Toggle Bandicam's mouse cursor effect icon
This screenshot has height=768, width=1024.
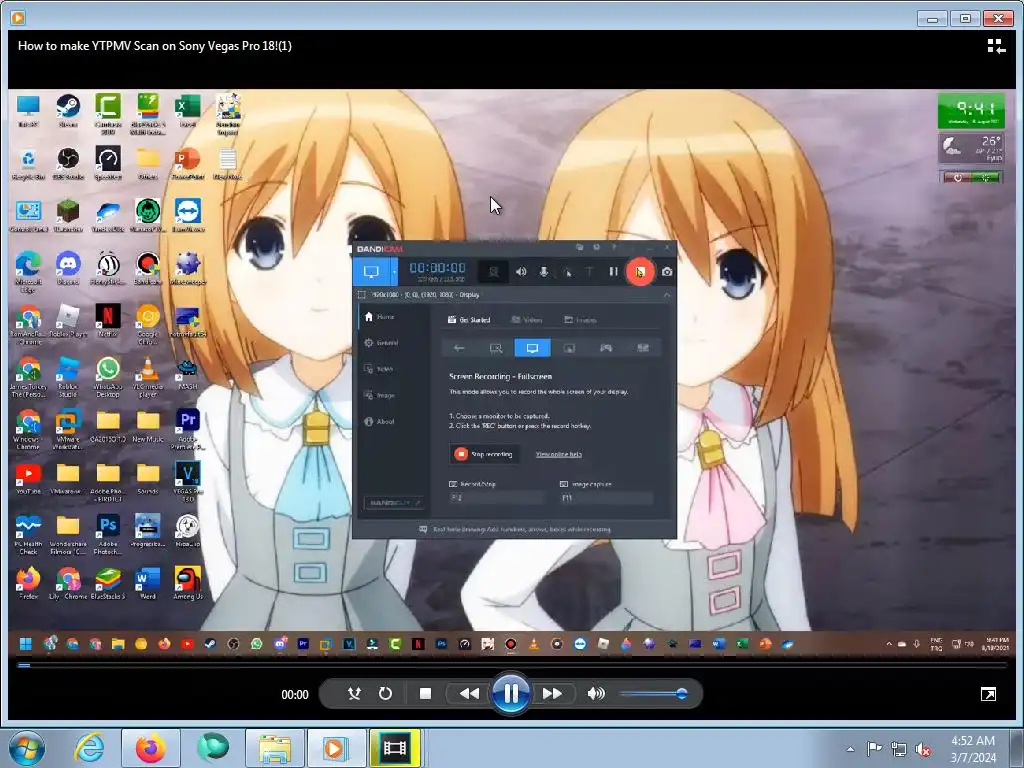567,272
